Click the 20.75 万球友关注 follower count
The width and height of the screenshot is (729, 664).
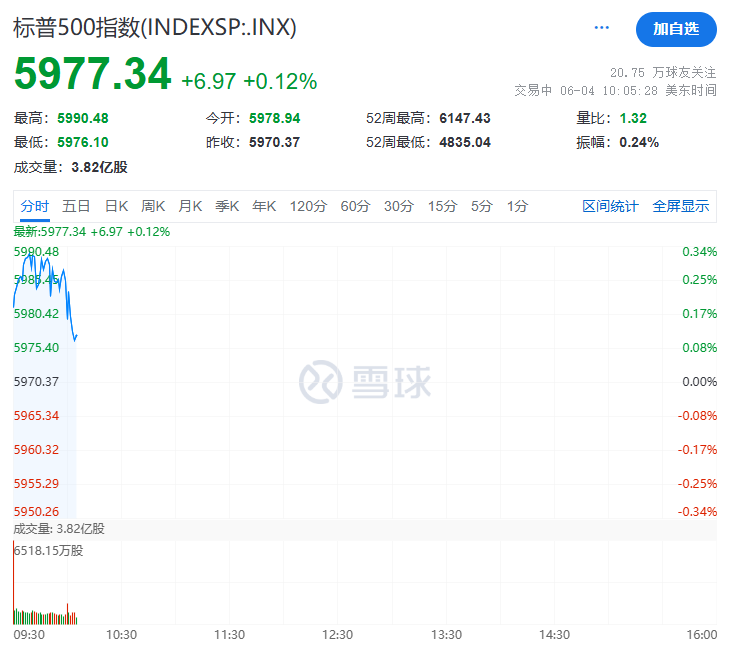[x=663, y=73]
